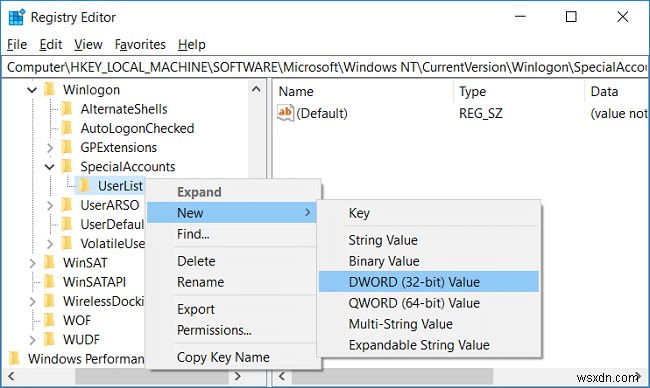Click the tree pane scroll up arrow

pyautogui.click(x=256, y=89)
